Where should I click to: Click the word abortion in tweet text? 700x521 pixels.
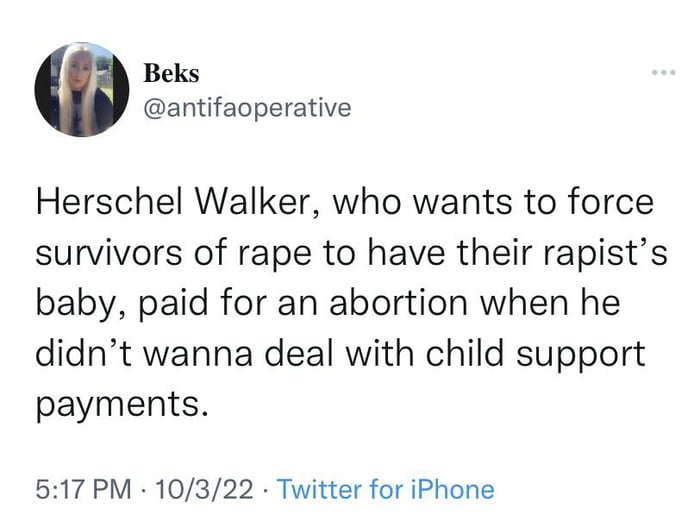point(398,303)
